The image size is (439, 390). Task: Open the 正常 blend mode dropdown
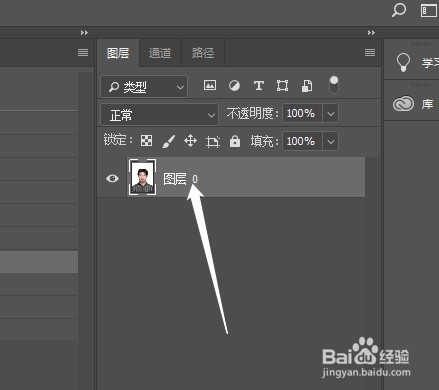coord(160,115)
